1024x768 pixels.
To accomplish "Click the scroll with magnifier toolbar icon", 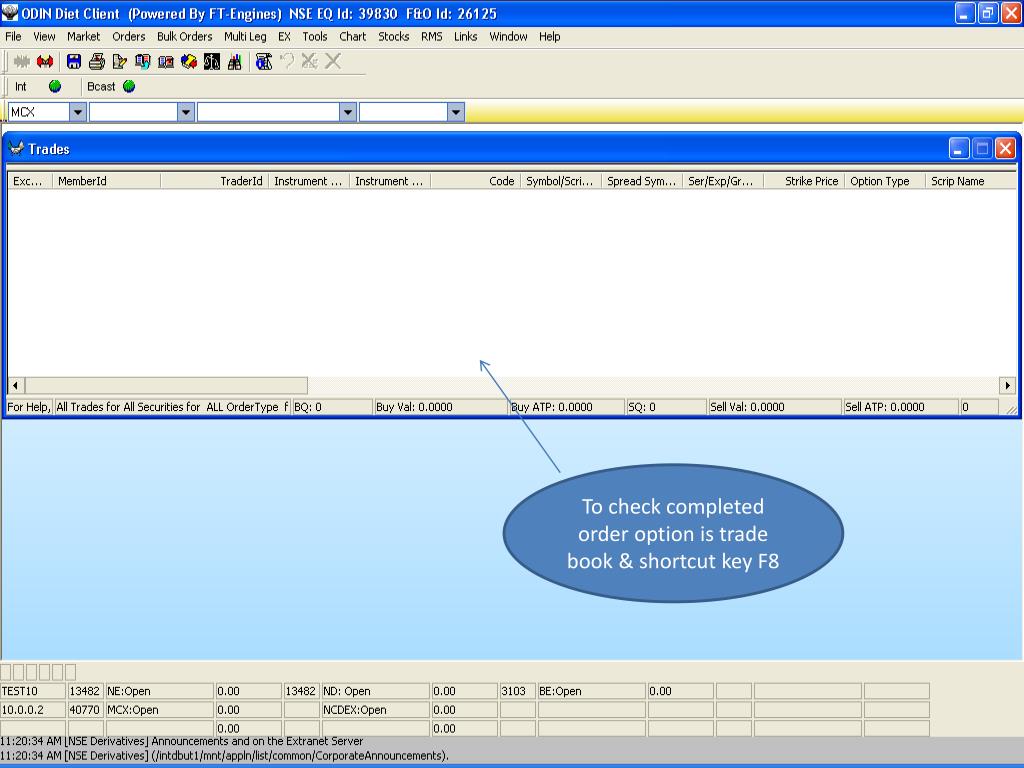I will tap(264, 62).
